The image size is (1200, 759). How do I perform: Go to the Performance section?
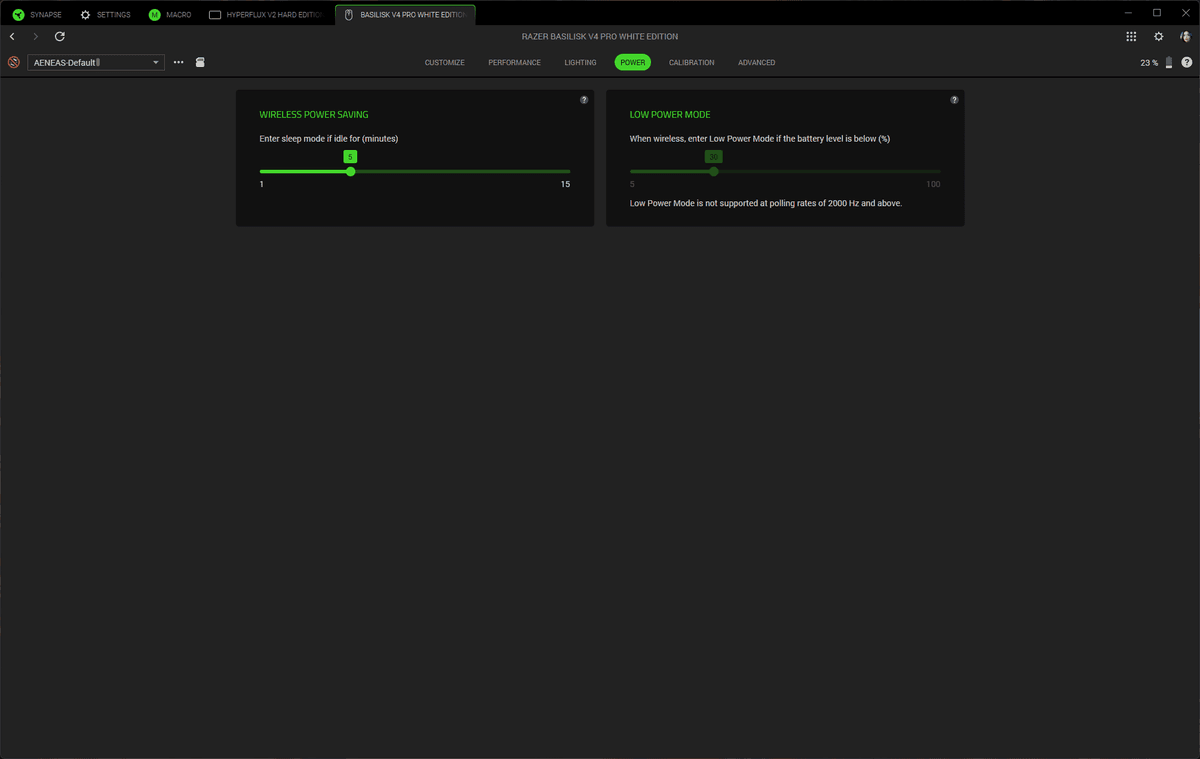pyautogui.click(x=514, y=62)
